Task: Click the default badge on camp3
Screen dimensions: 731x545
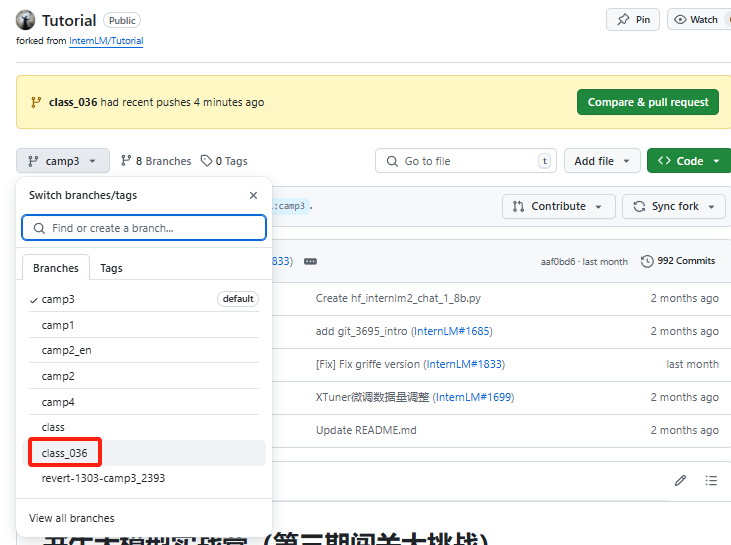Action: pos(238,299)
